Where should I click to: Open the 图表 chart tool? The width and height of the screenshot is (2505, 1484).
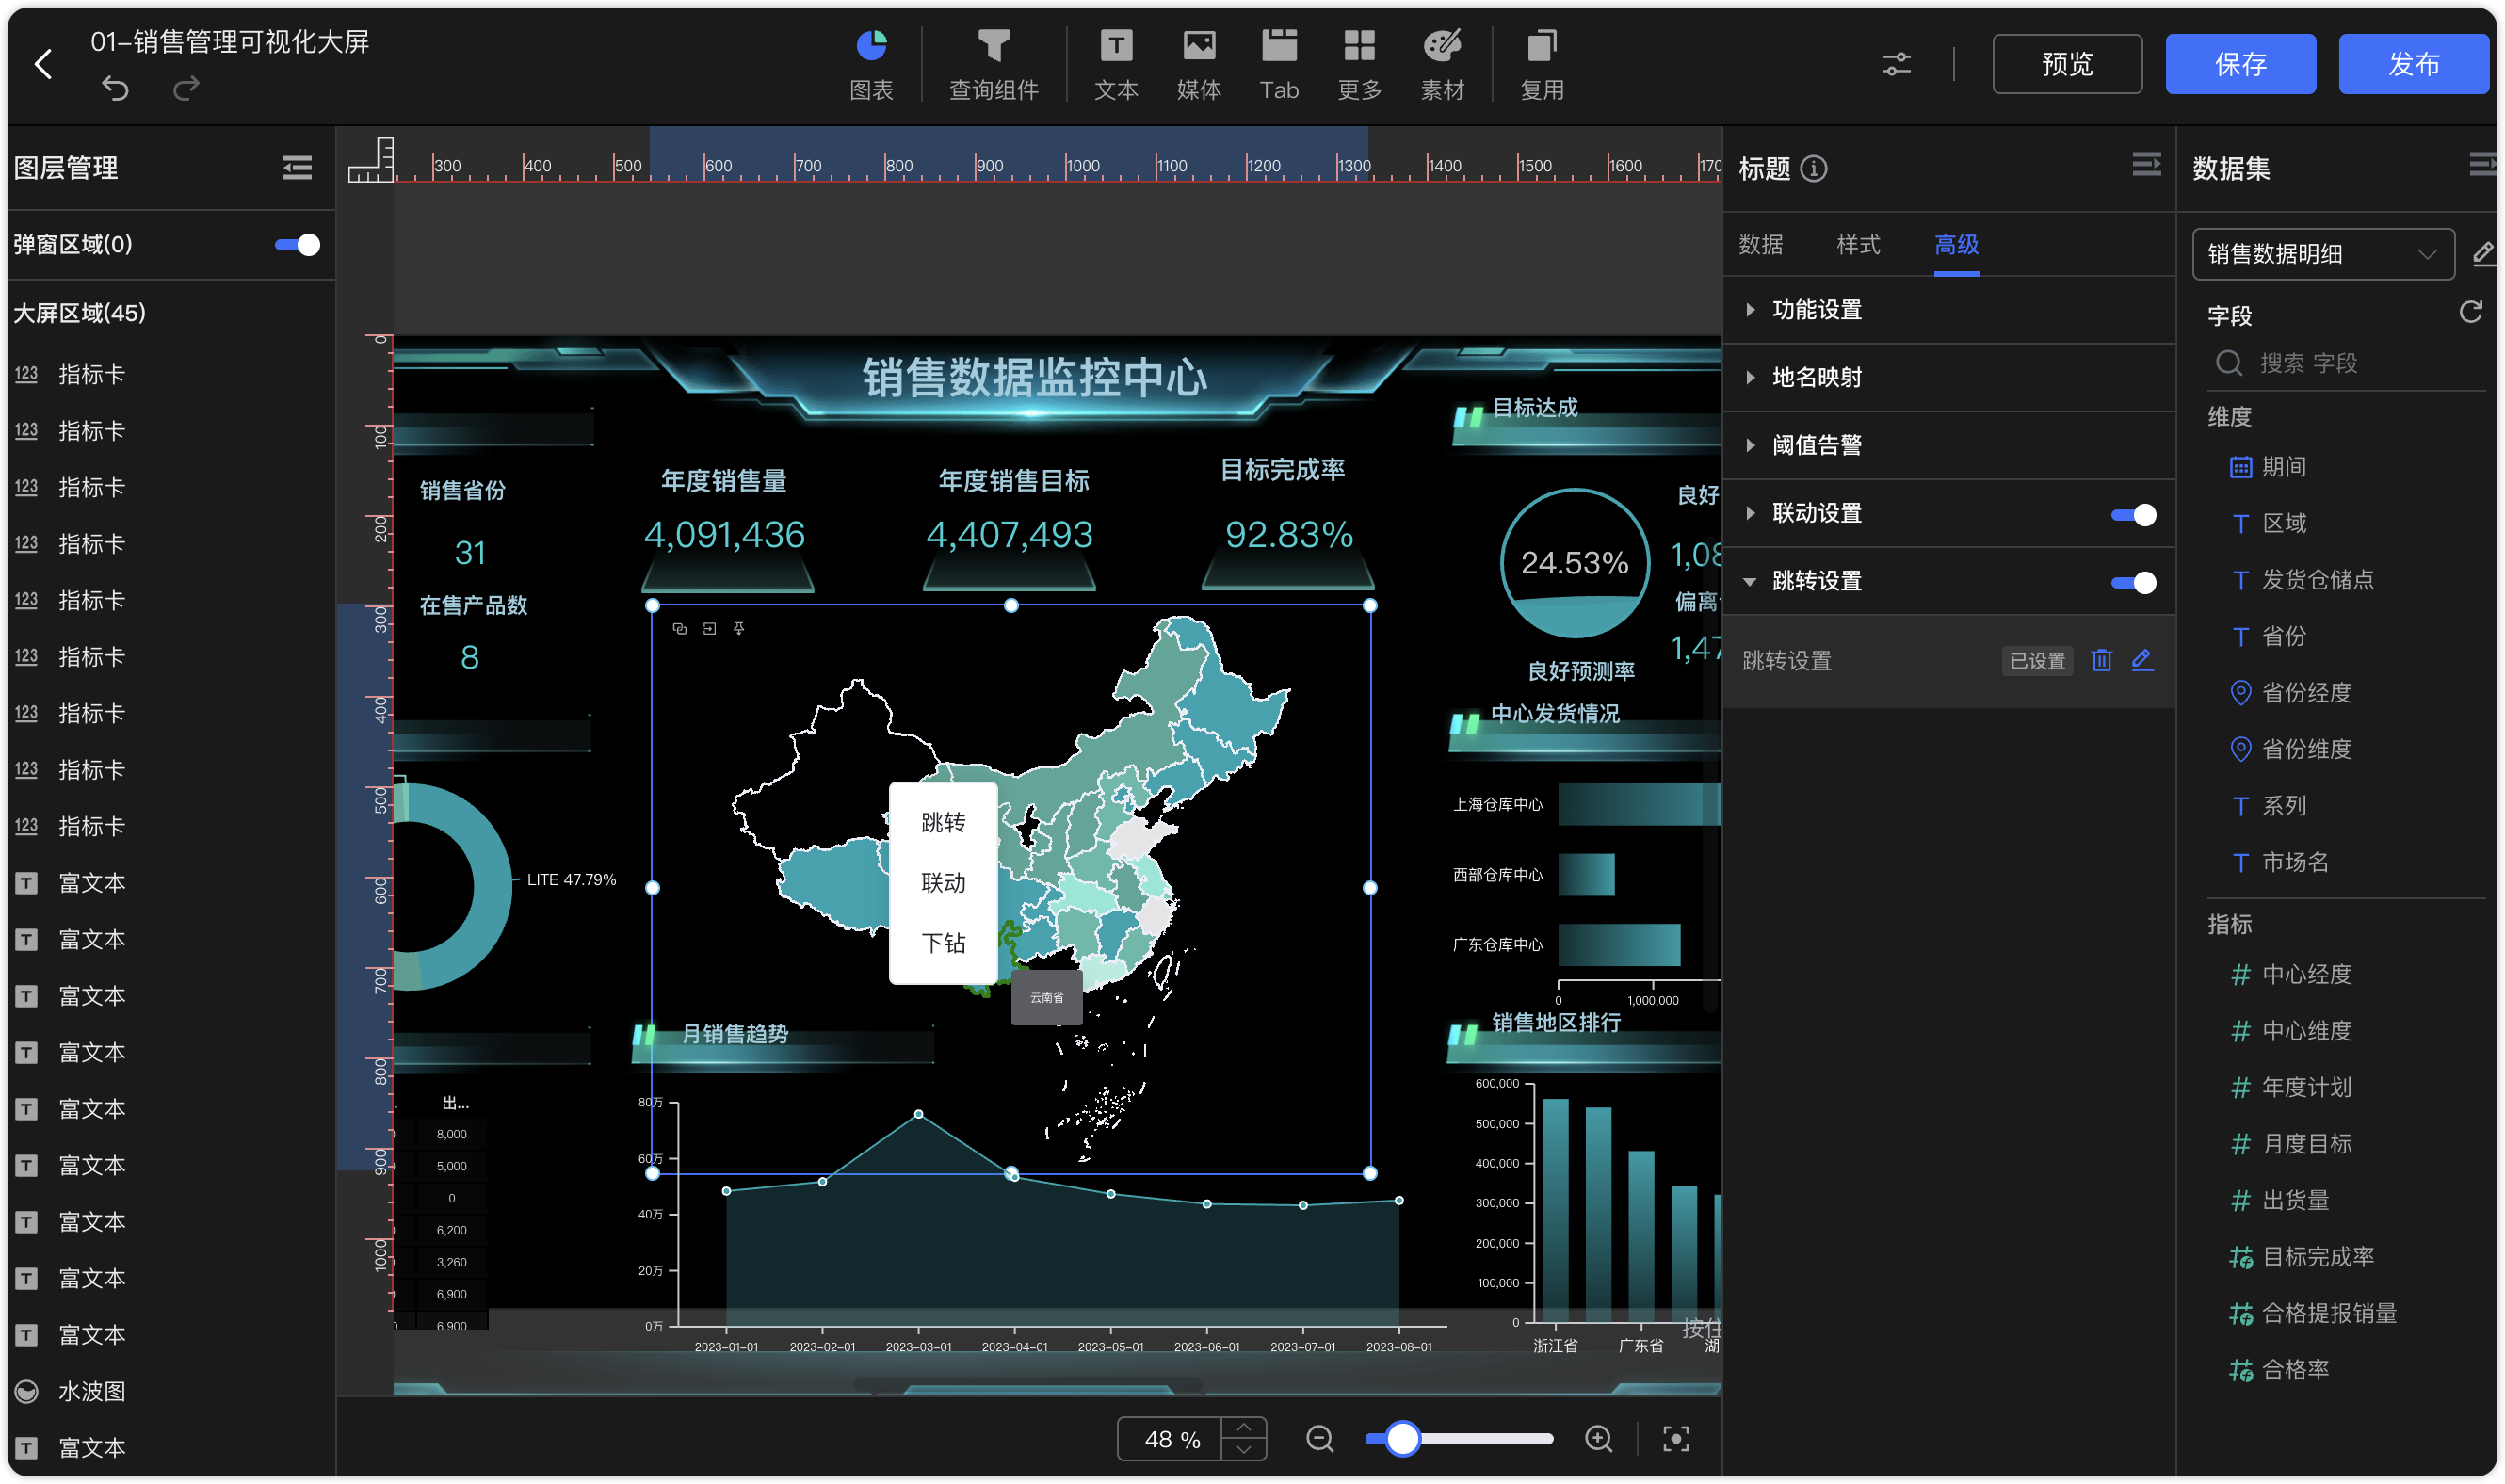(871, 64)
